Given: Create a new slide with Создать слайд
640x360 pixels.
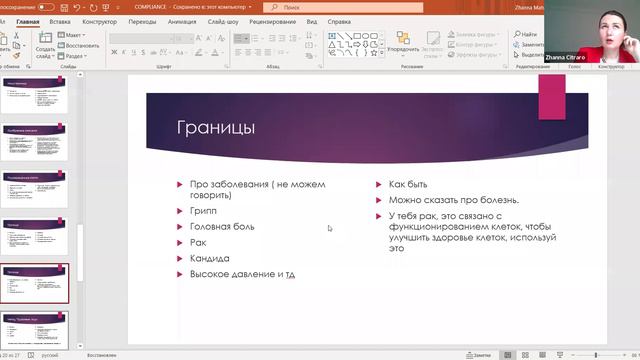Looking at the screenshot, I should [x=45, y=45].
